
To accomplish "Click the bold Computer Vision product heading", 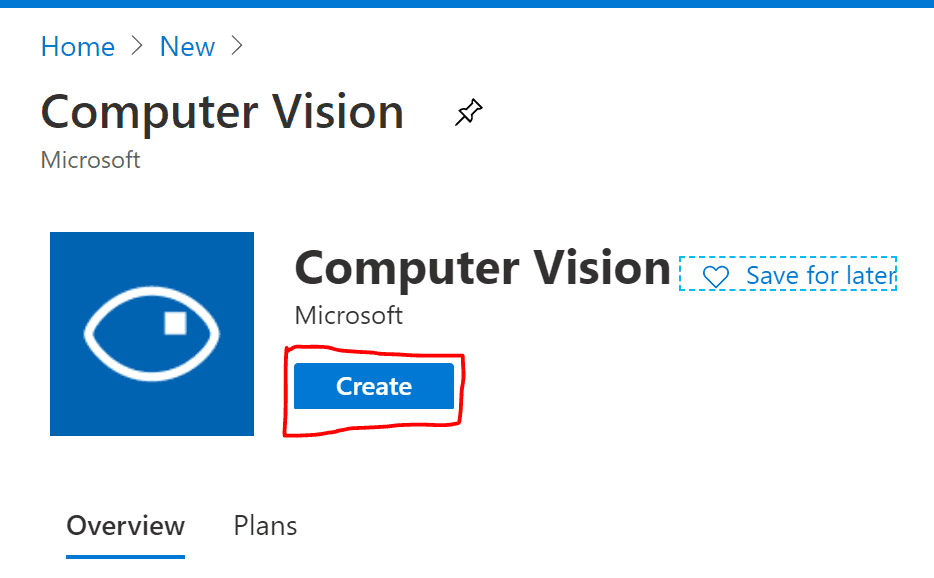I will point(482,268).
